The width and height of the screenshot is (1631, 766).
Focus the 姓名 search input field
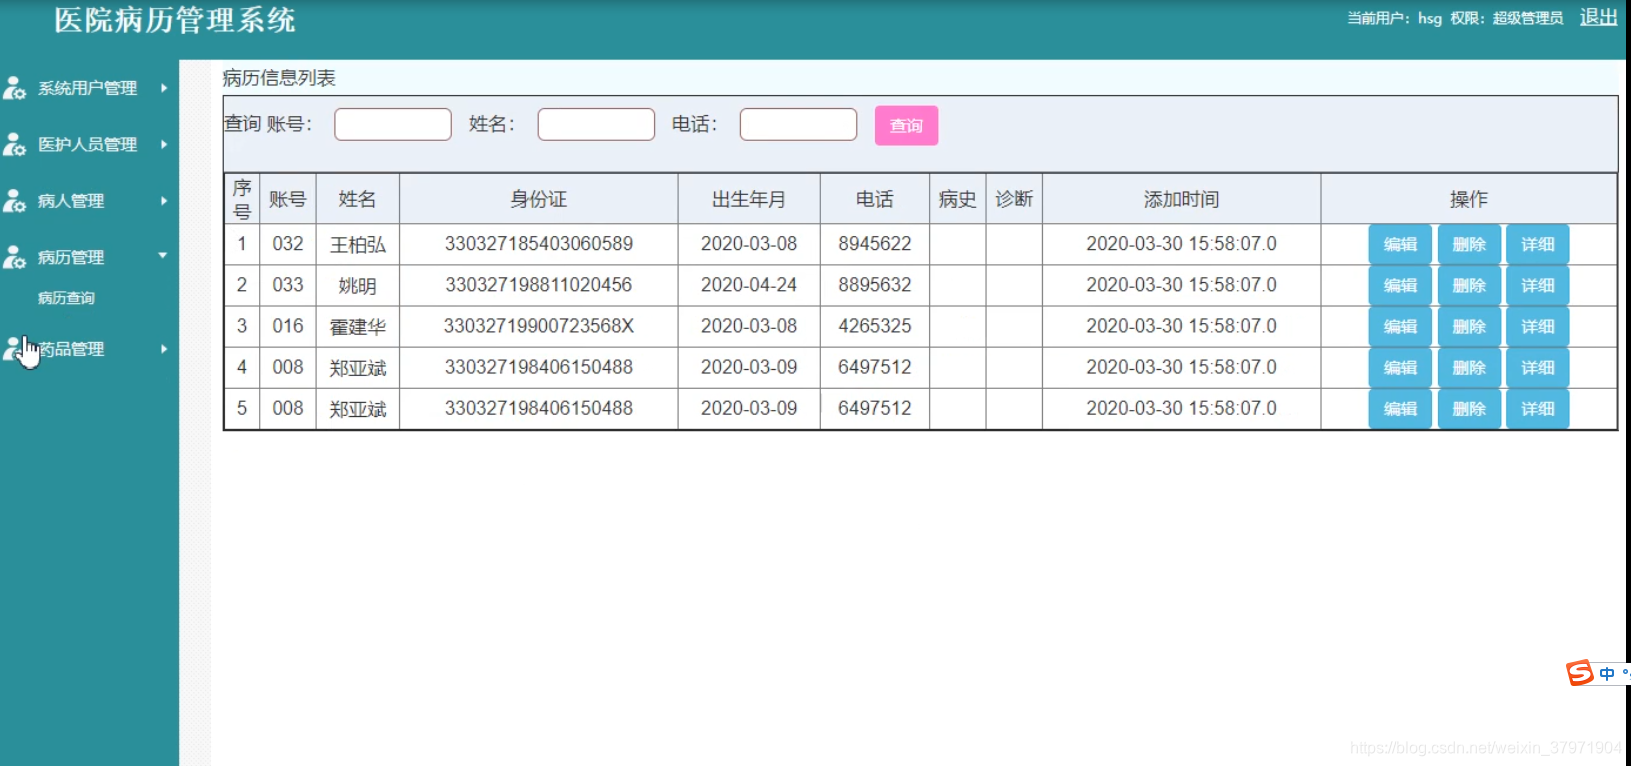point(596,124)
